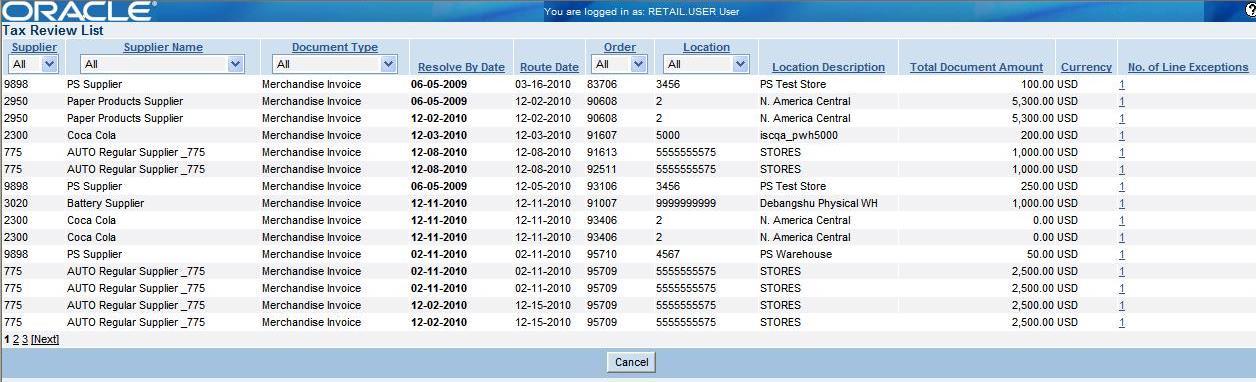Click the 250.00 document amount
The height and width of the screenshot is (382, 1256).
coord(1037,186)
